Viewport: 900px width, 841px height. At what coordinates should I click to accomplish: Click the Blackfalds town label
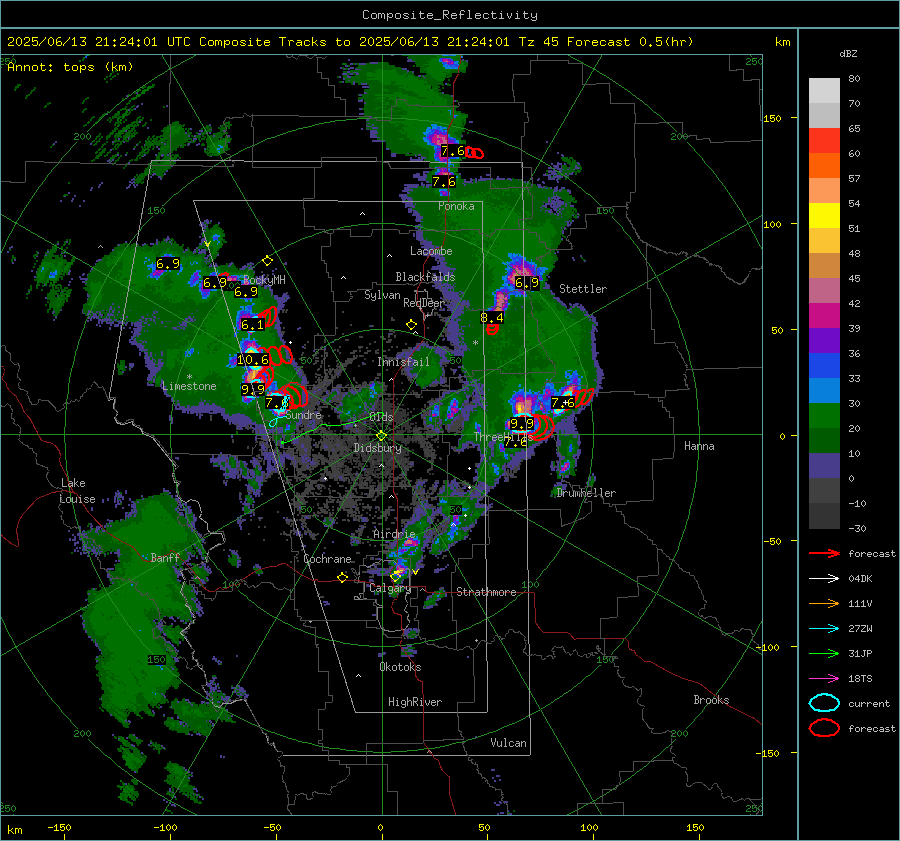tap(425, 277)
